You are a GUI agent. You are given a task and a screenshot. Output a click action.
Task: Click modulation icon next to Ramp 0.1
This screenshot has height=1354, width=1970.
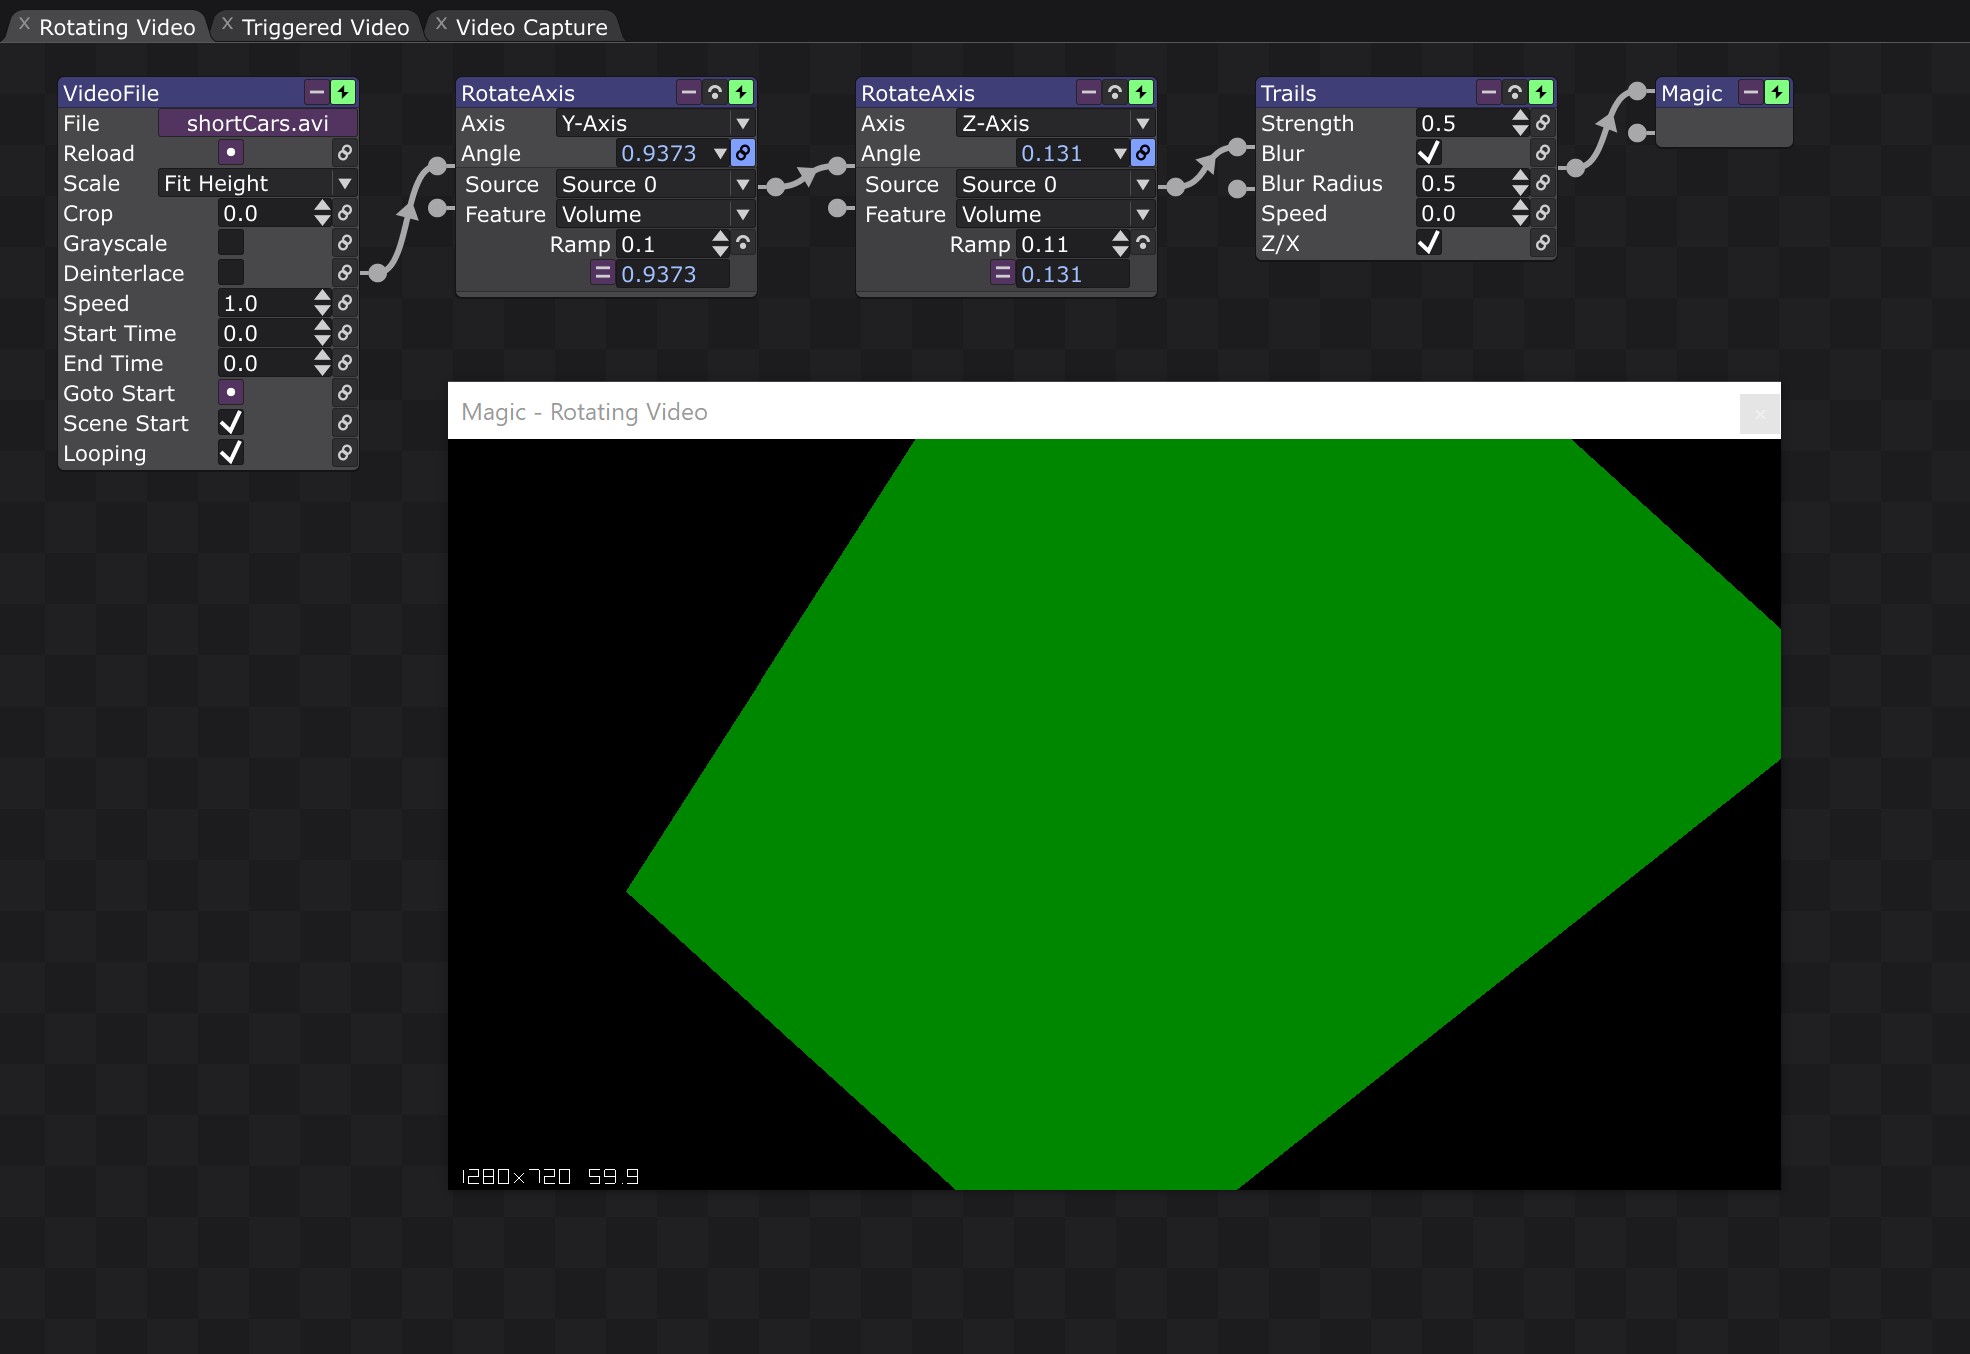click(743, 243)
